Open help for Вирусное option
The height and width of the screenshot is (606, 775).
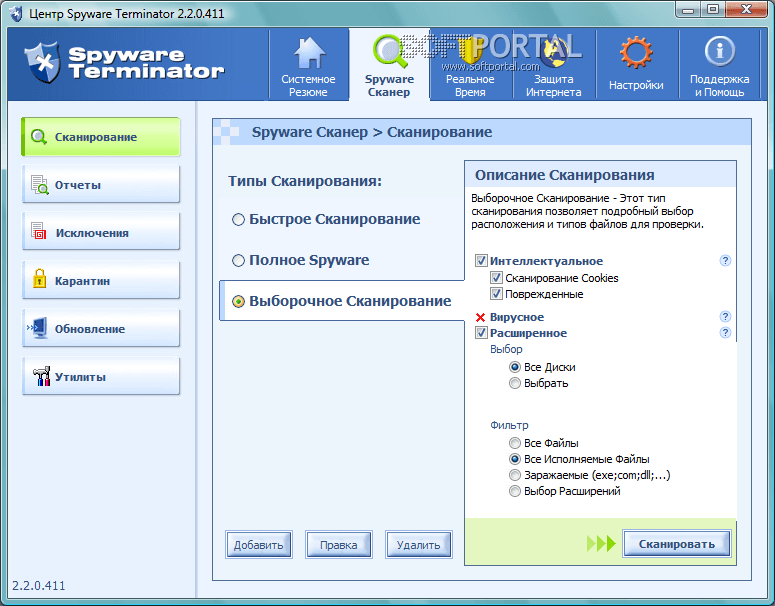tap(725, 316)
